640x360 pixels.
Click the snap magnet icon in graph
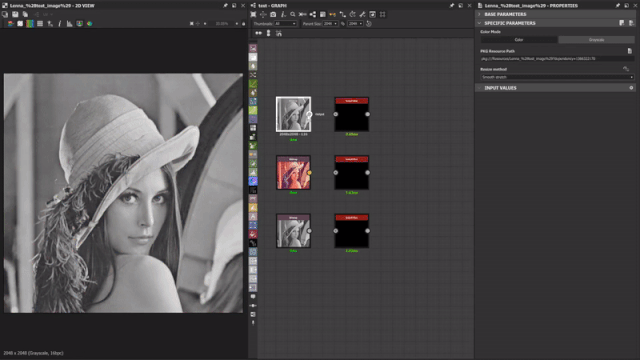[279, 33]
